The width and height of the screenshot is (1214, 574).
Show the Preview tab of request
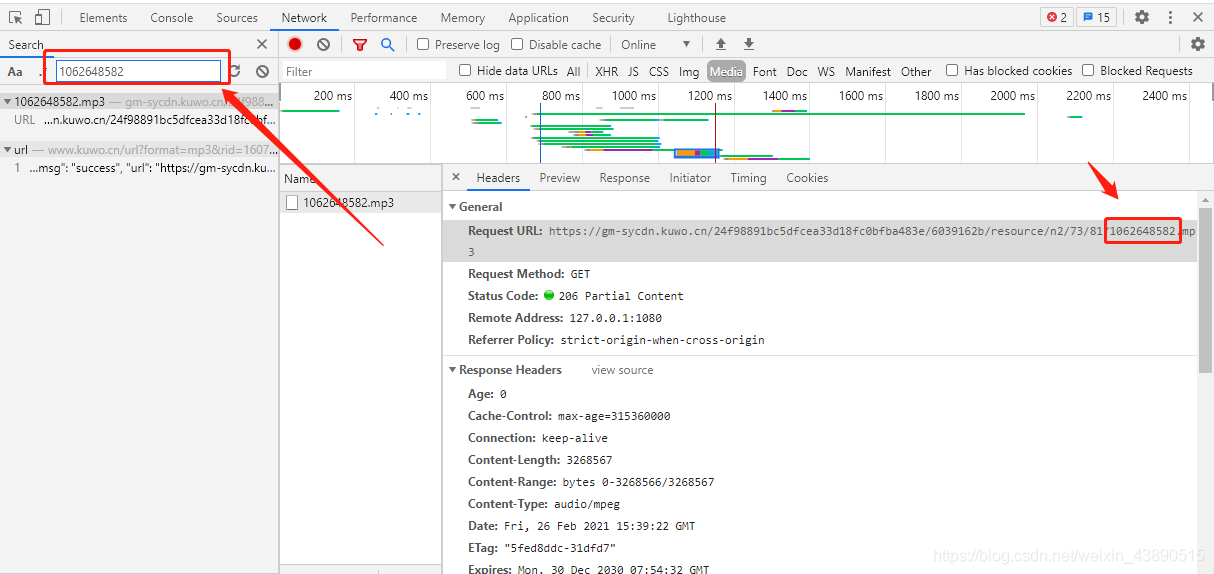(560, 177)
